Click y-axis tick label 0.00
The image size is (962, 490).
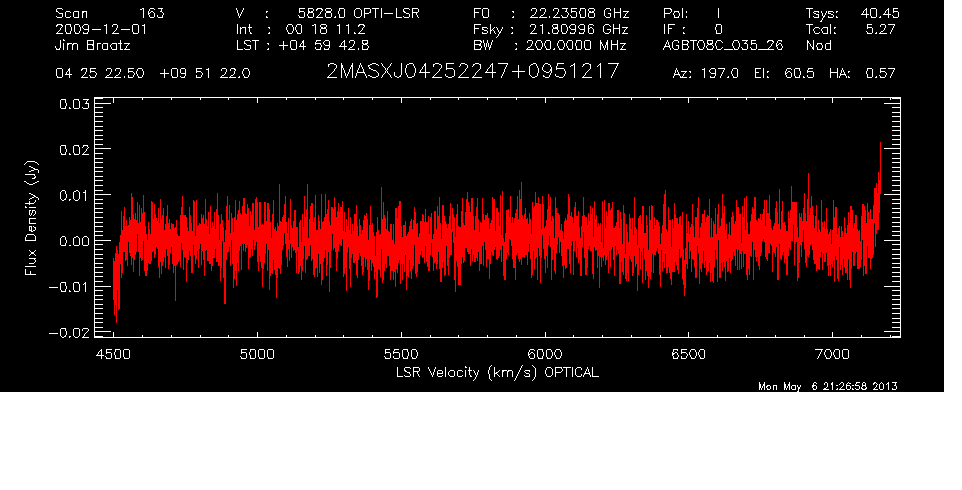[74, 241]
